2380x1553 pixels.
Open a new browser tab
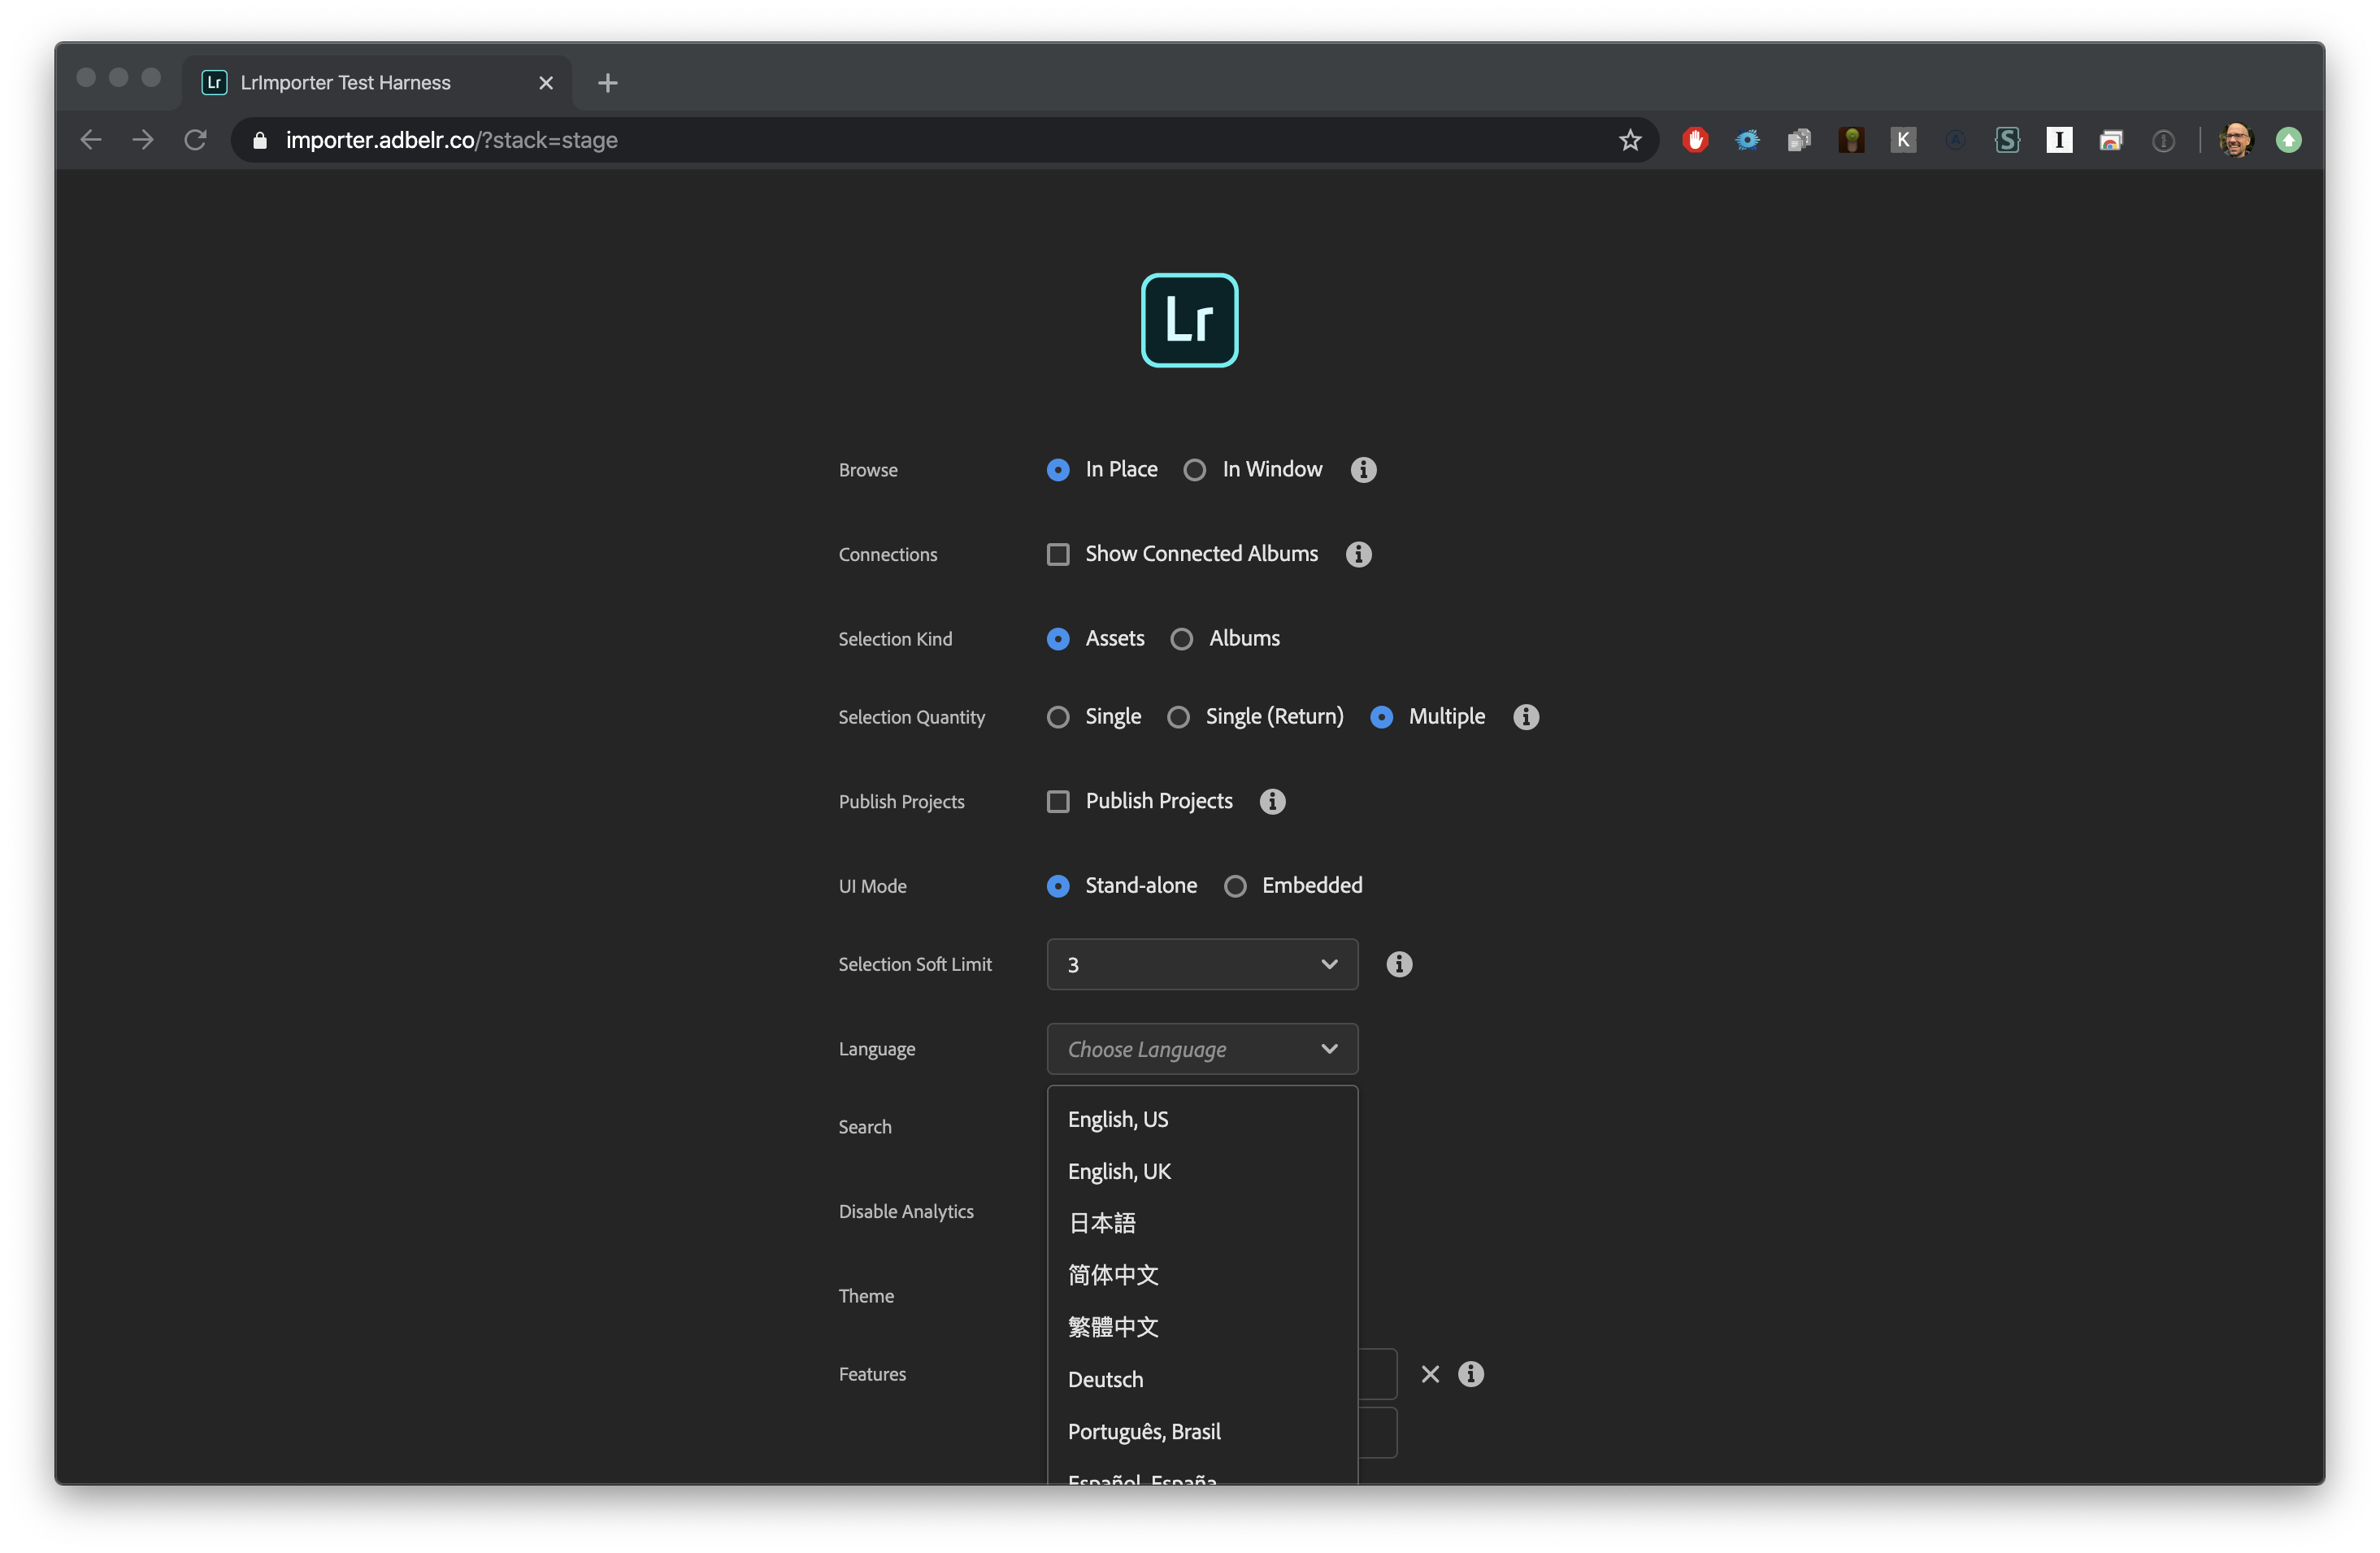607,83
